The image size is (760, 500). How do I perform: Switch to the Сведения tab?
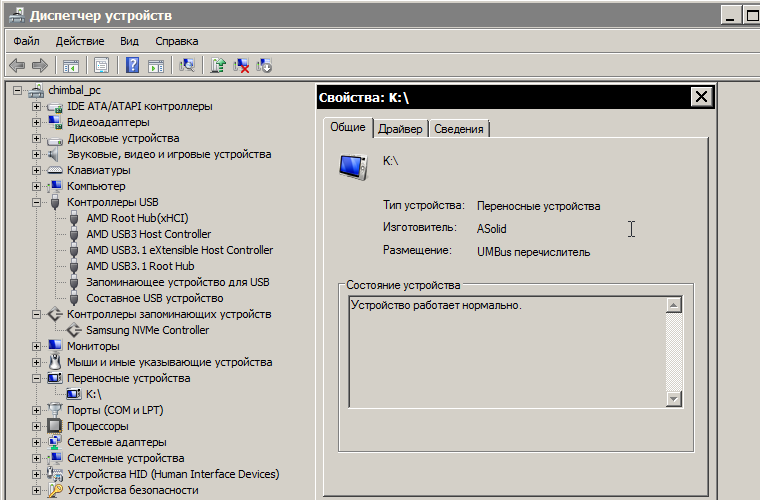[459, 129]
